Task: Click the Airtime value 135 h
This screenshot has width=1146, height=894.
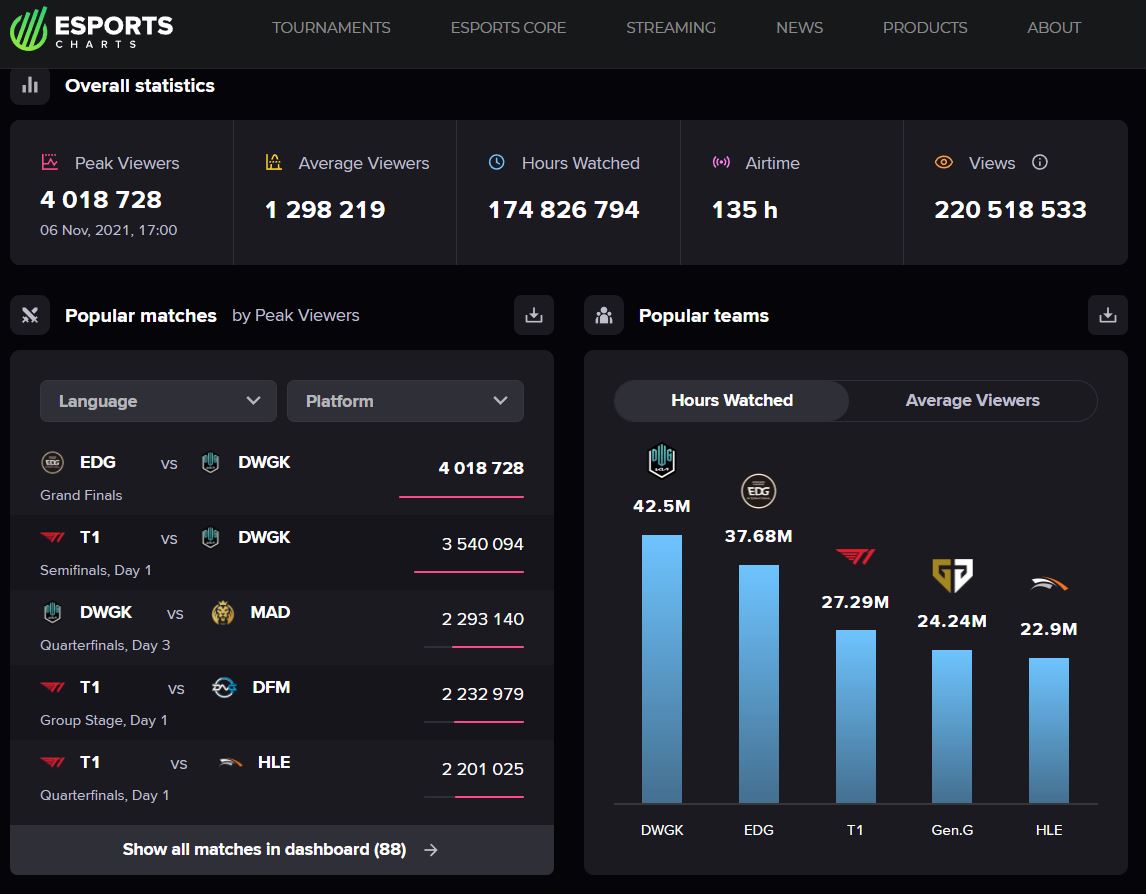Action: 745,210
